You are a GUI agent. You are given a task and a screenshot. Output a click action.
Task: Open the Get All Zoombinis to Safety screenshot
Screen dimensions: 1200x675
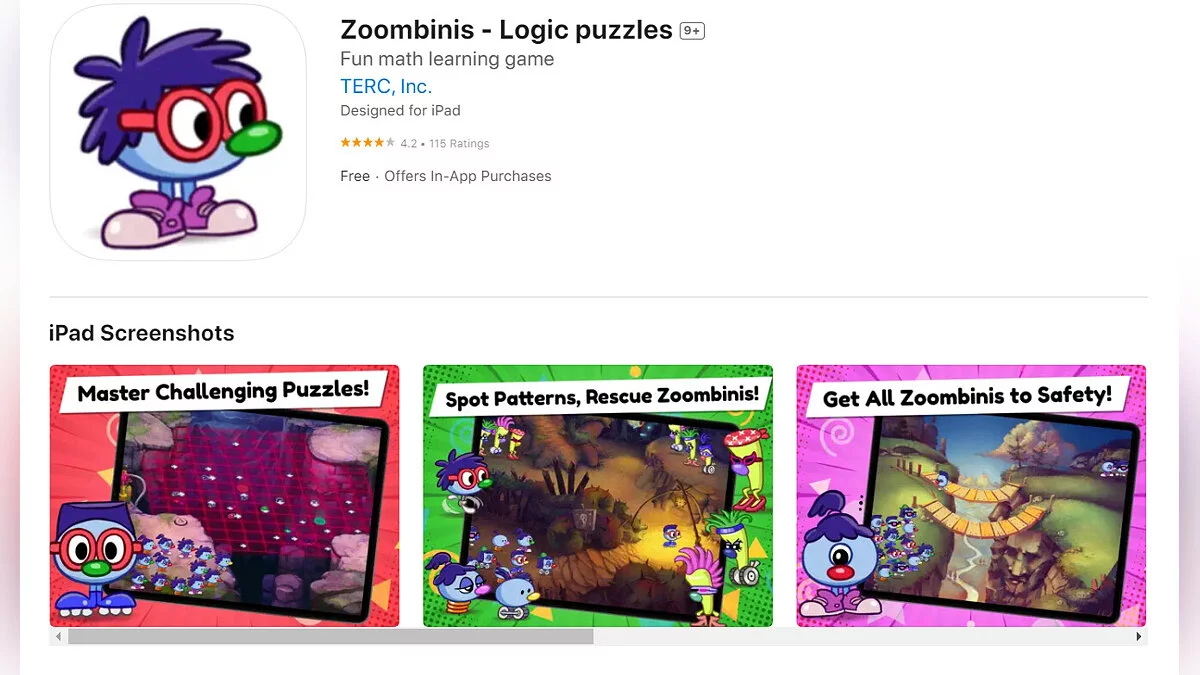(971, 496)
